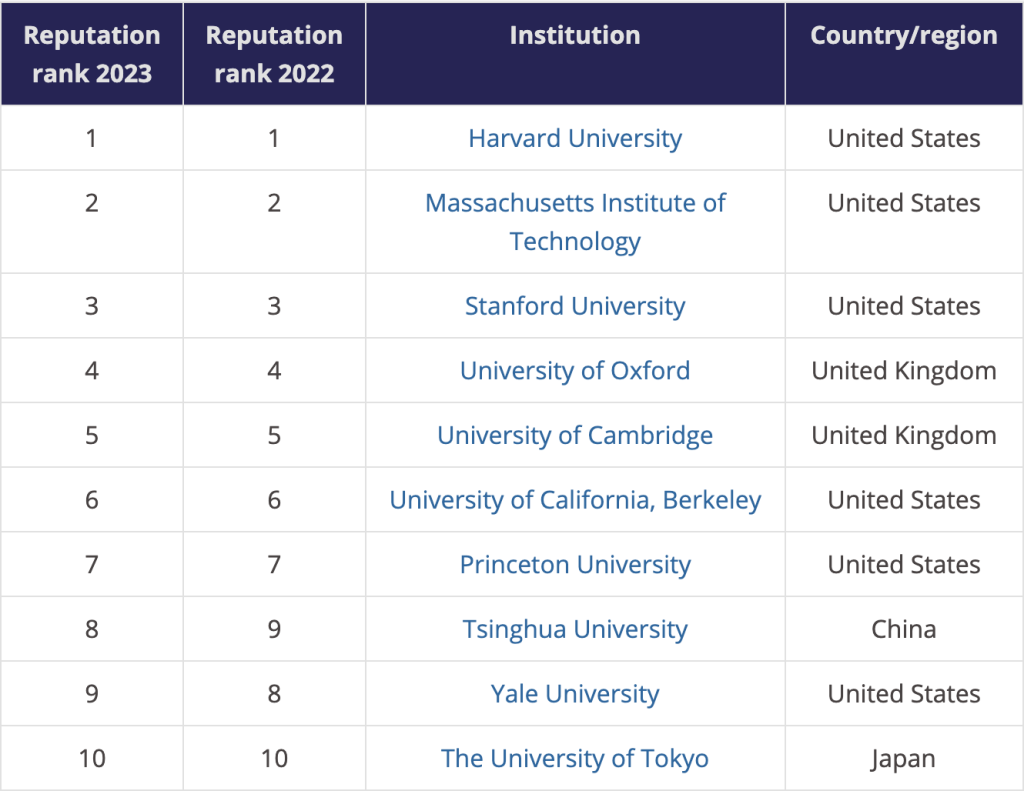Select the Japan country cell
The height and width of the screenshot is (791, 1024).
point(904,759)
